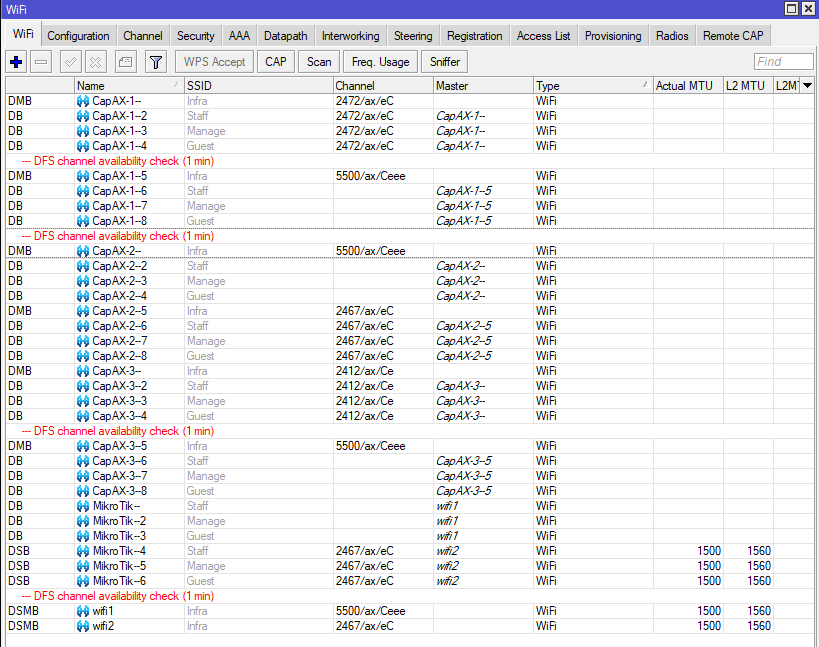819x647 pixels.
Task: Click the CapAX-1--2 interface icon
Action: tap(83, 116)
